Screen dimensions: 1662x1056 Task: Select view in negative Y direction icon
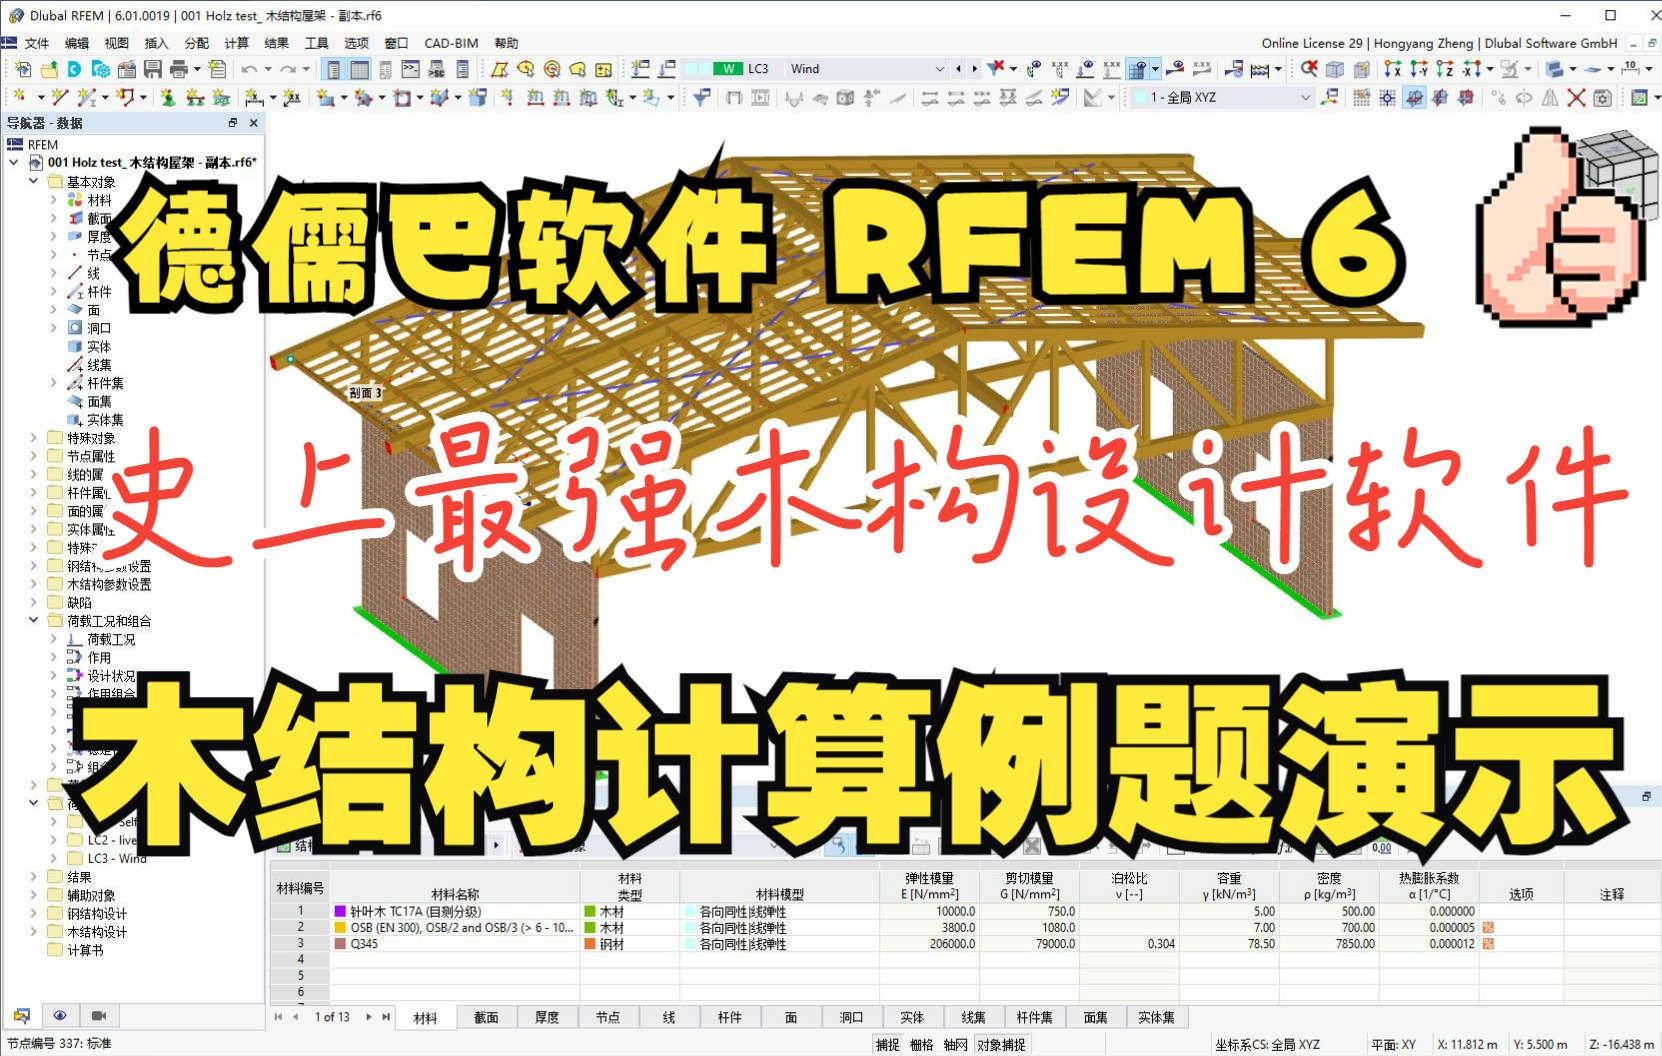(1419, 69)
